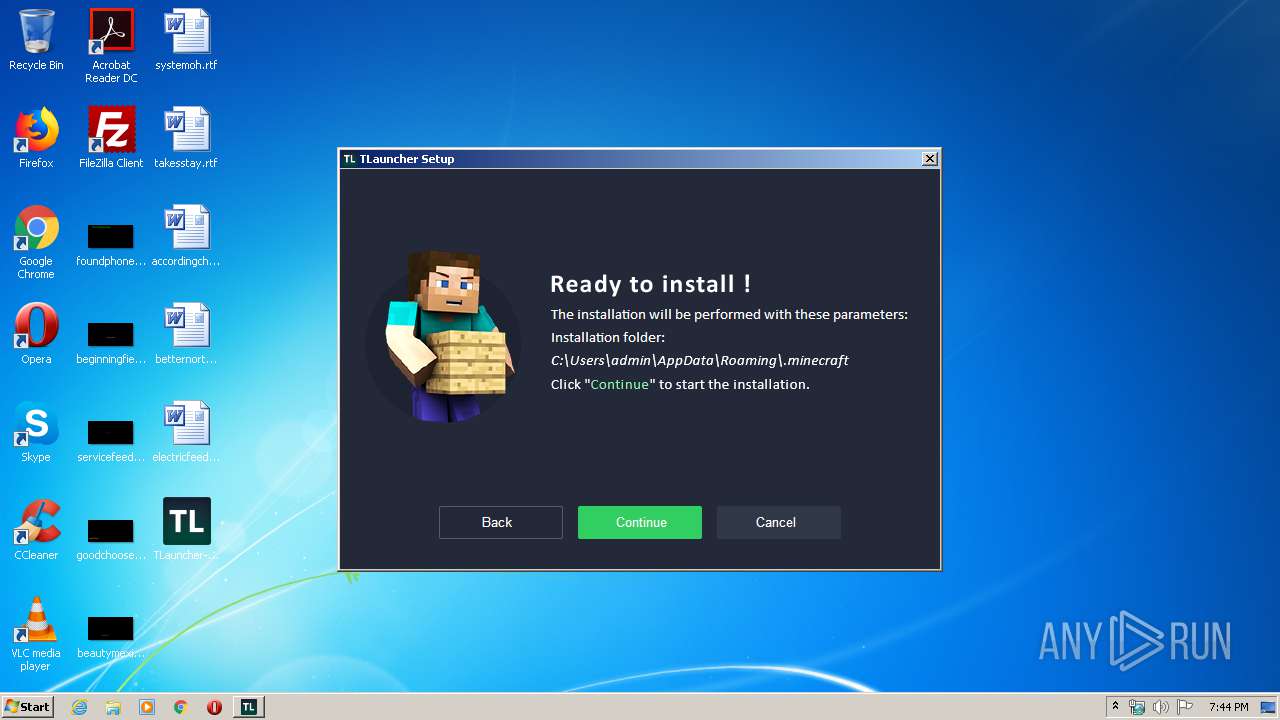Select the beginningfie desktop file

coord(111,342)
